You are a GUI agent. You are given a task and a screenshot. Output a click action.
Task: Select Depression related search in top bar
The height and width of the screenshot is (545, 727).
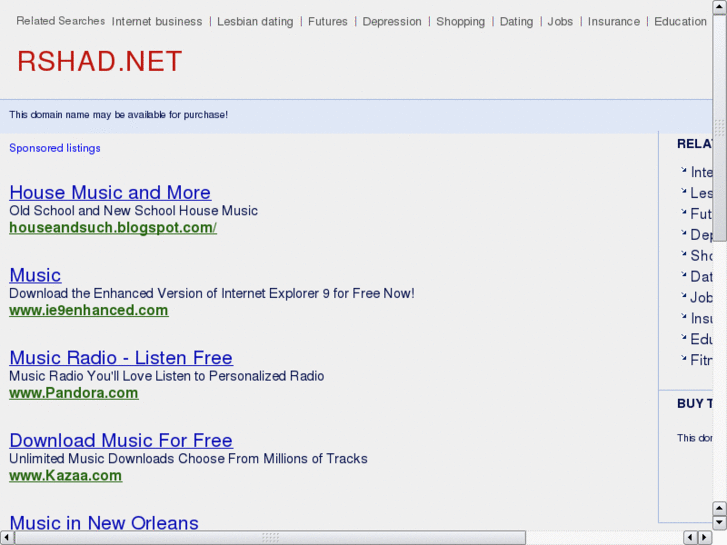392,22
